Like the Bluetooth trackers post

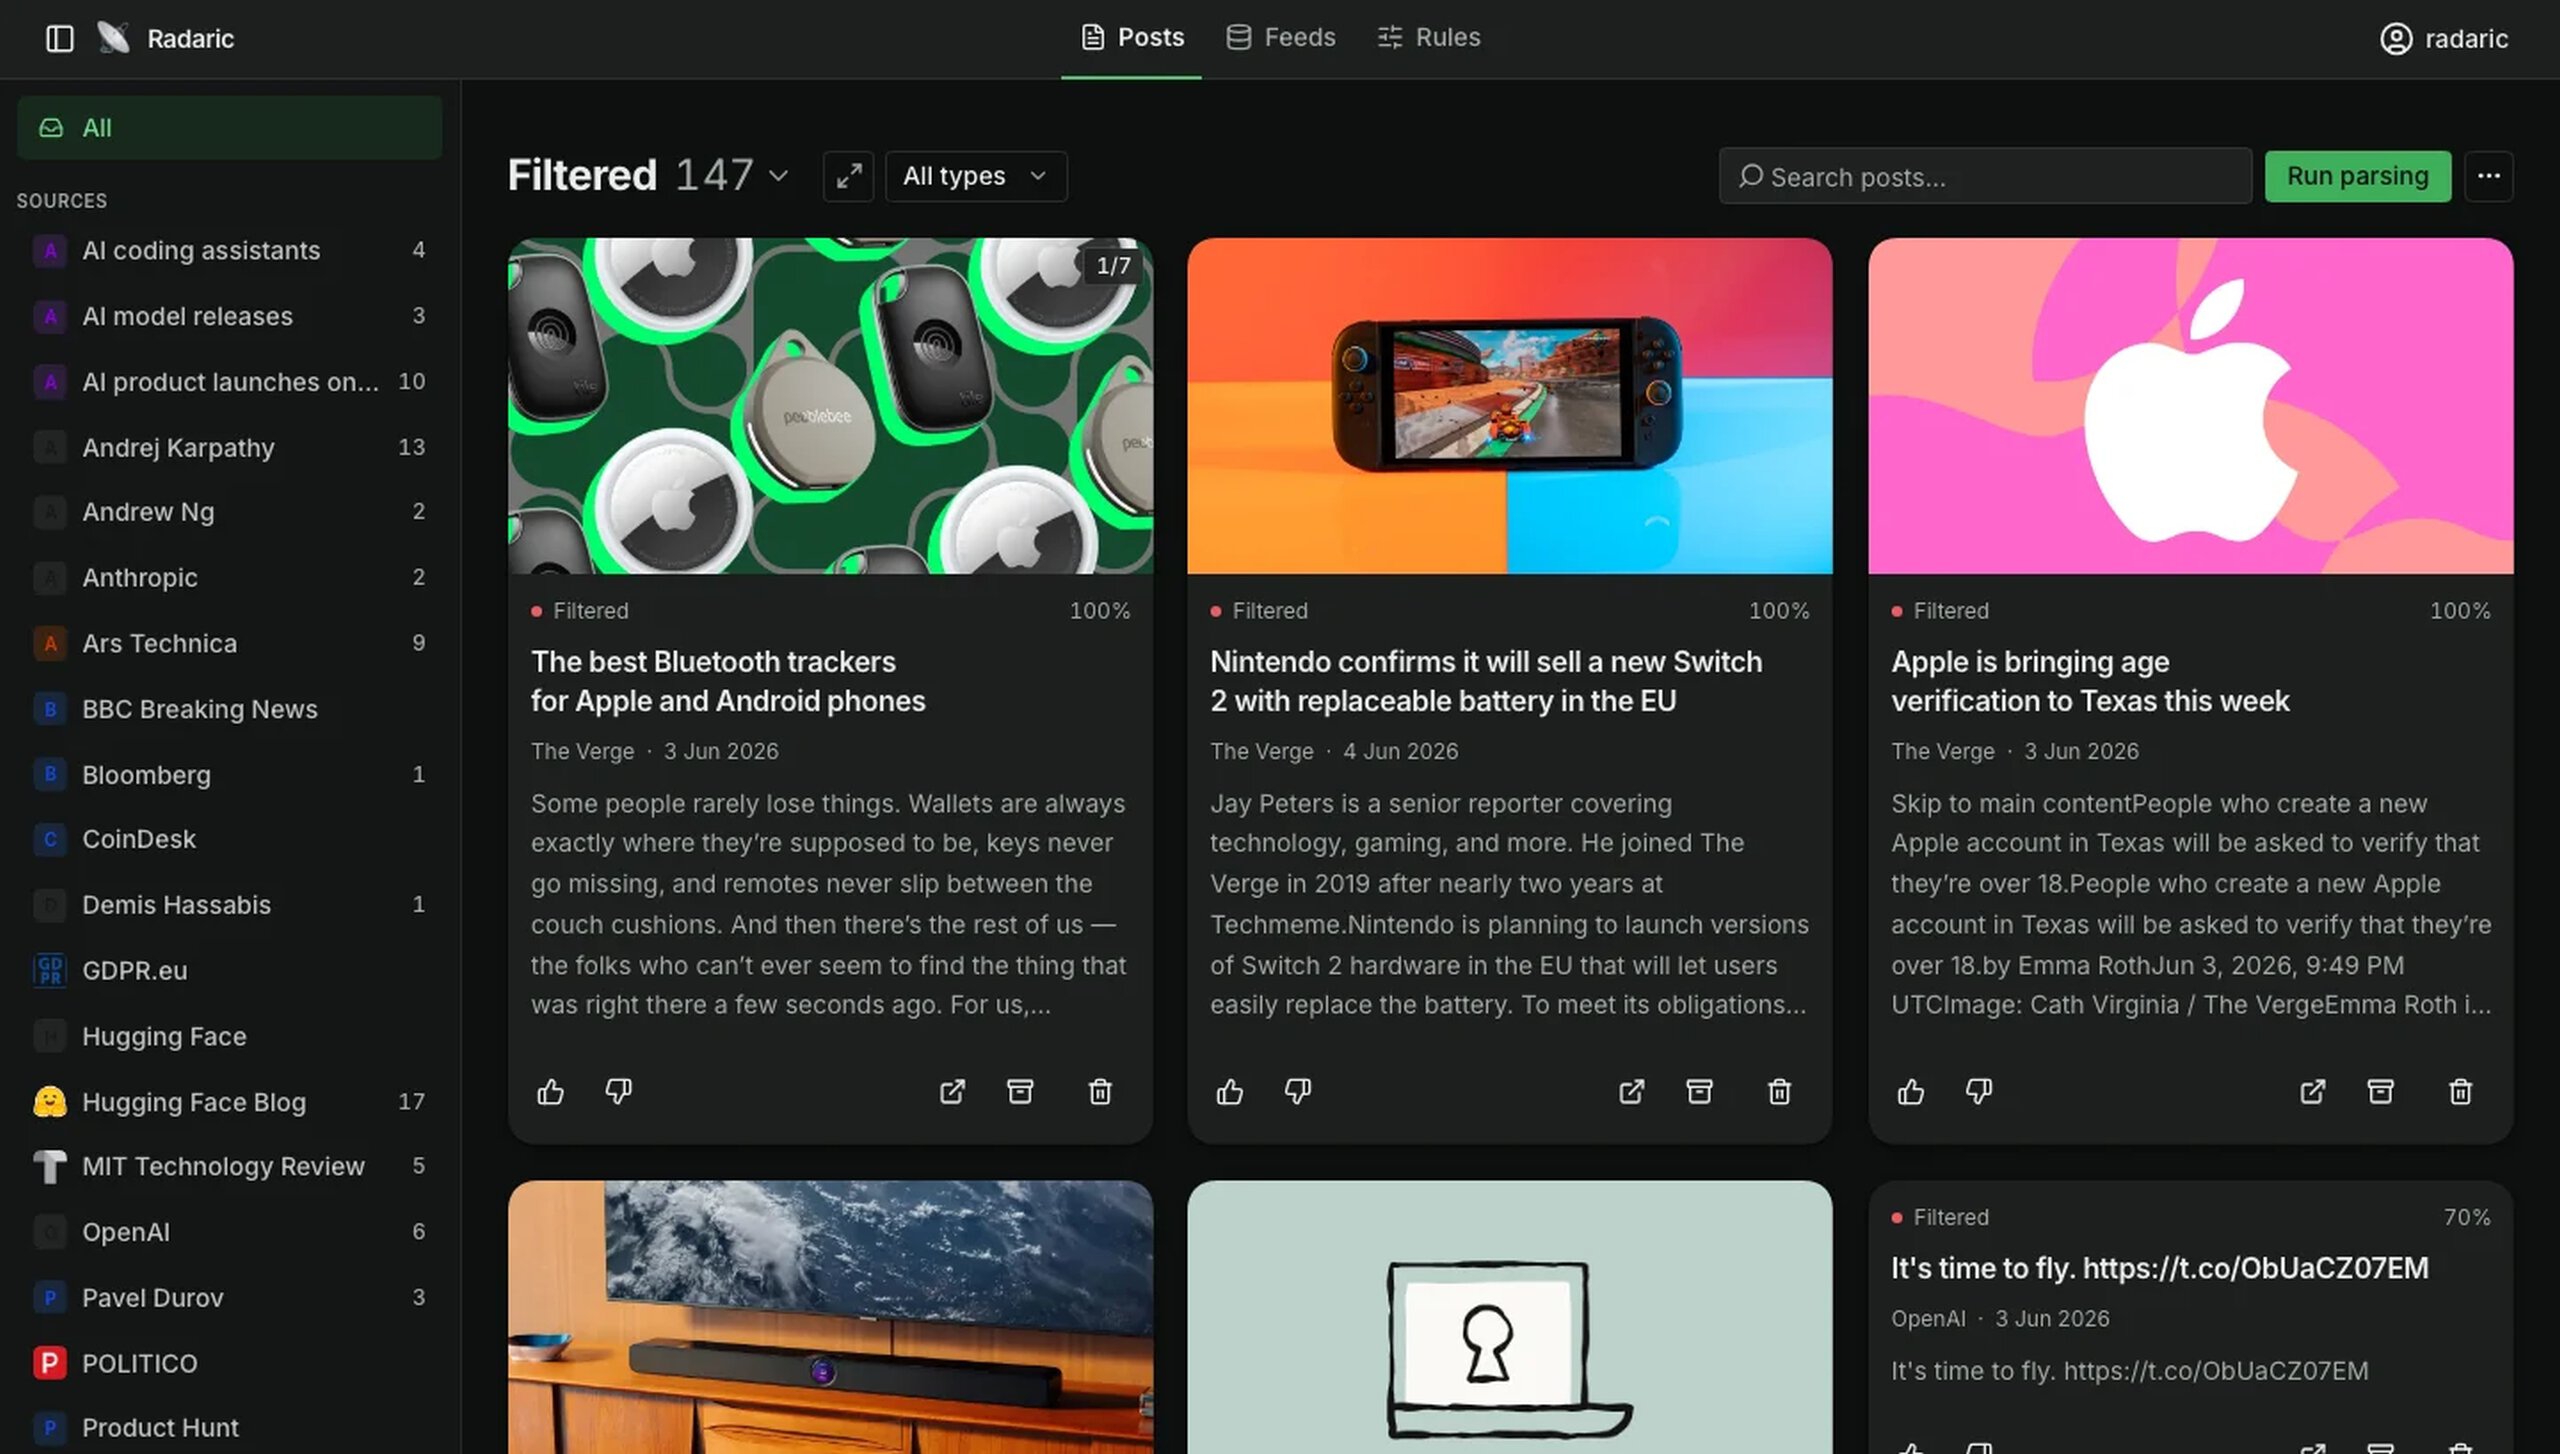click(550, 1091)
